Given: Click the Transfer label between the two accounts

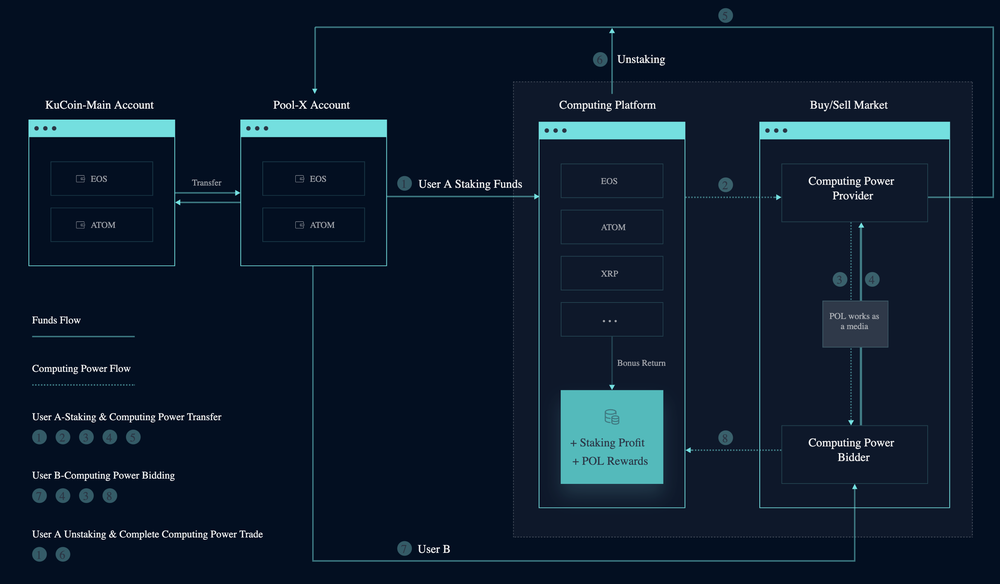Looking at the screenshot, I should pos(207,183).
